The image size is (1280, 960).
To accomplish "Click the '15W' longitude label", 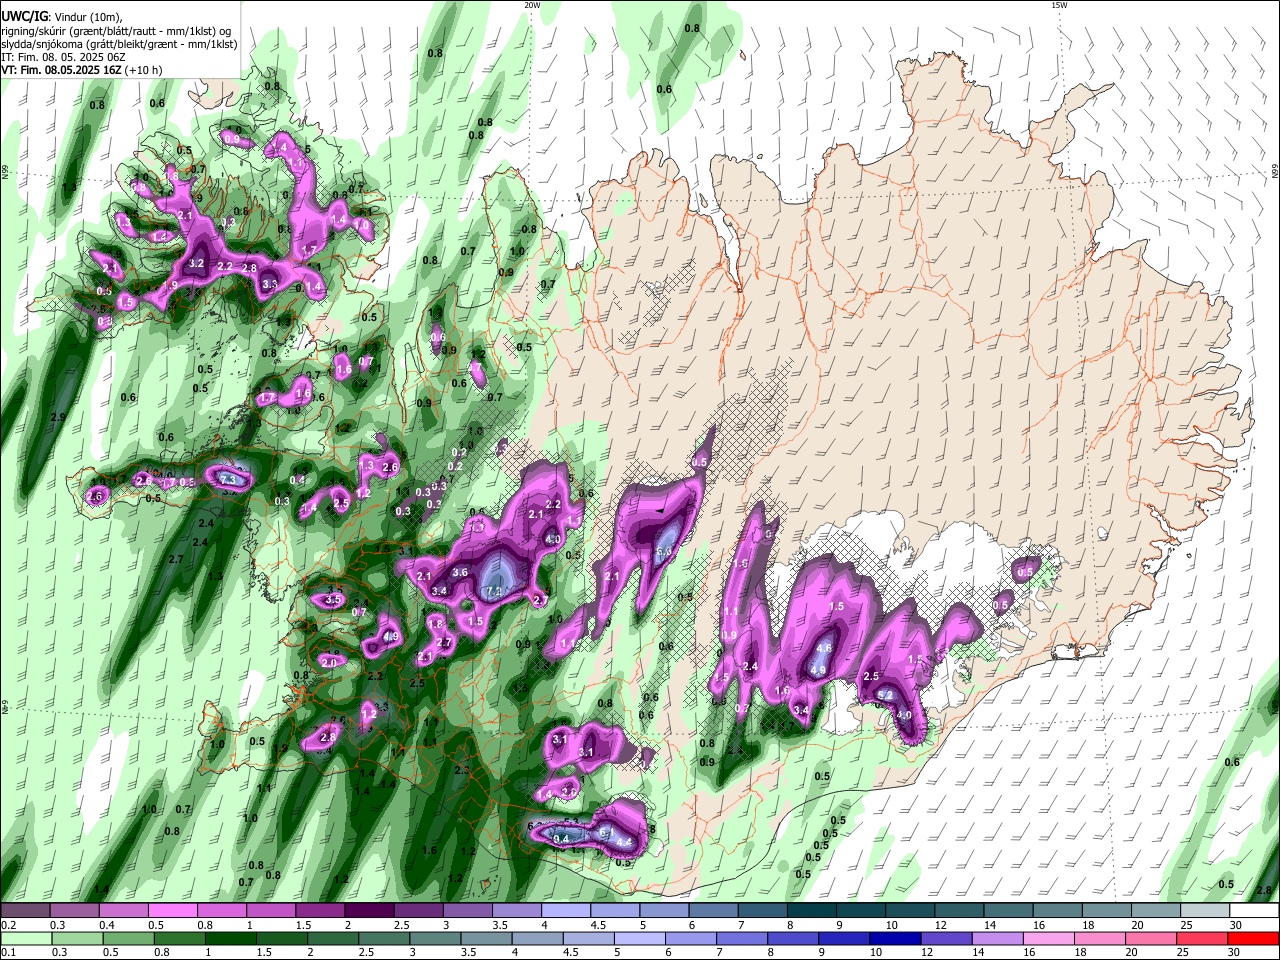I will (x=1059, y=5).
